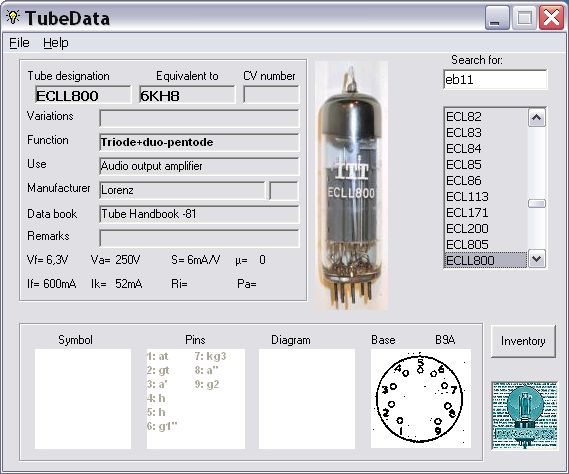Click the Search for input field

495,79
